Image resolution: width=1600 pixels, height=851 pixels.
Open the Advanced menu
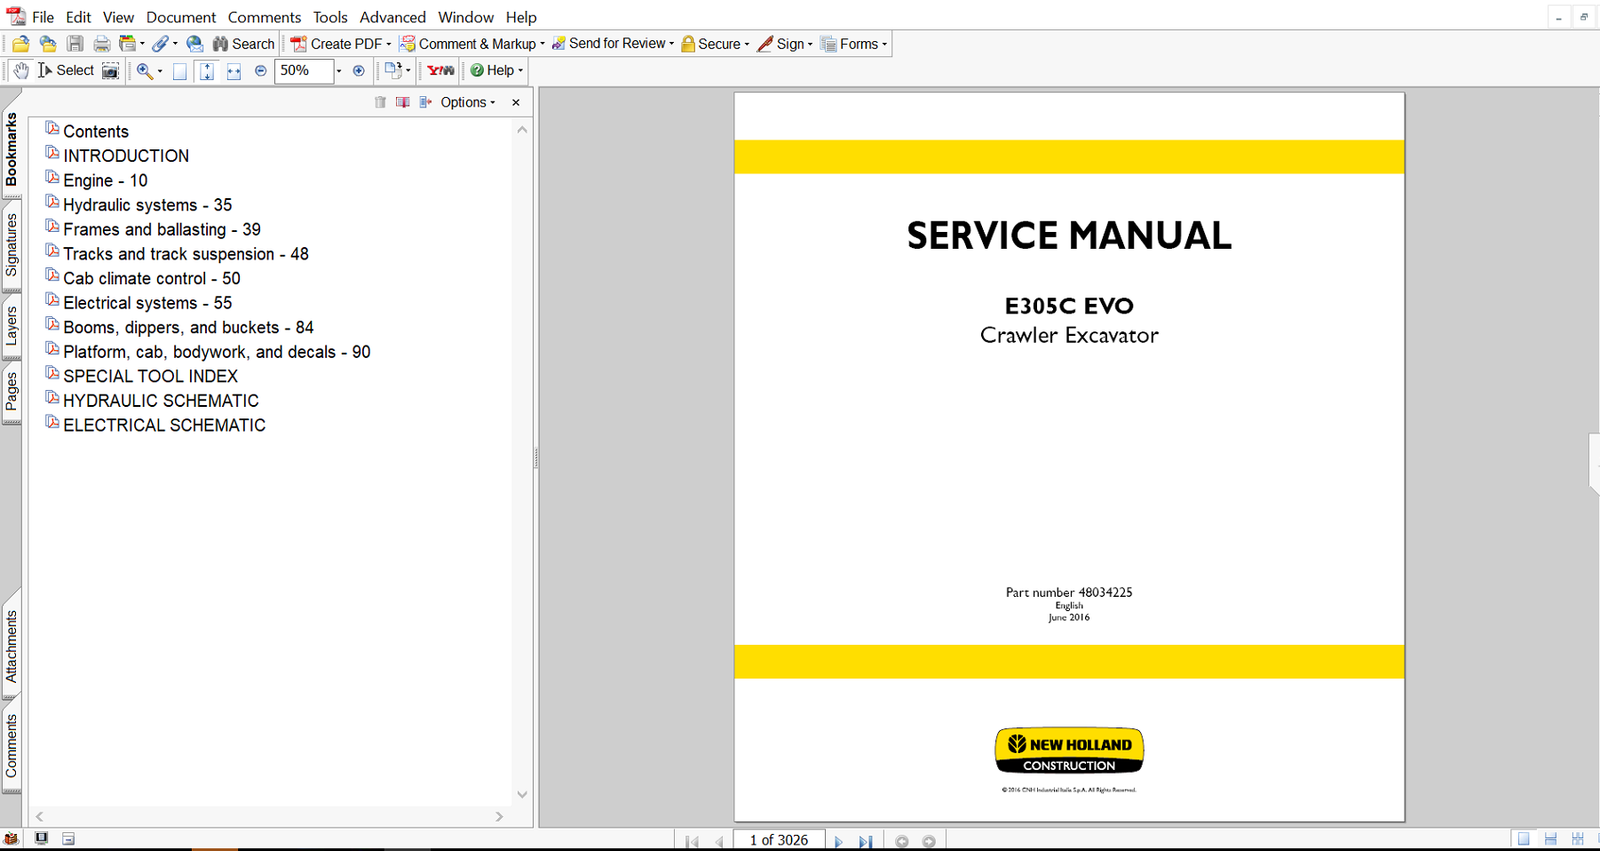(x=392, y=17)
